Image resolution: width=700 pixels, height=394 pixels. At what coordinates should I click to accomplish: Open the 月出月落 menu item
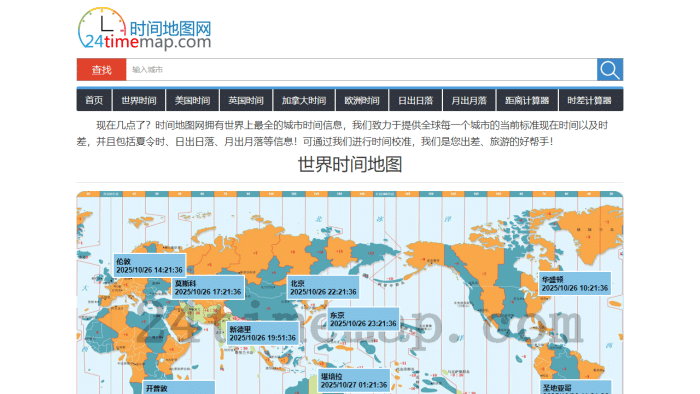point(469,100)
